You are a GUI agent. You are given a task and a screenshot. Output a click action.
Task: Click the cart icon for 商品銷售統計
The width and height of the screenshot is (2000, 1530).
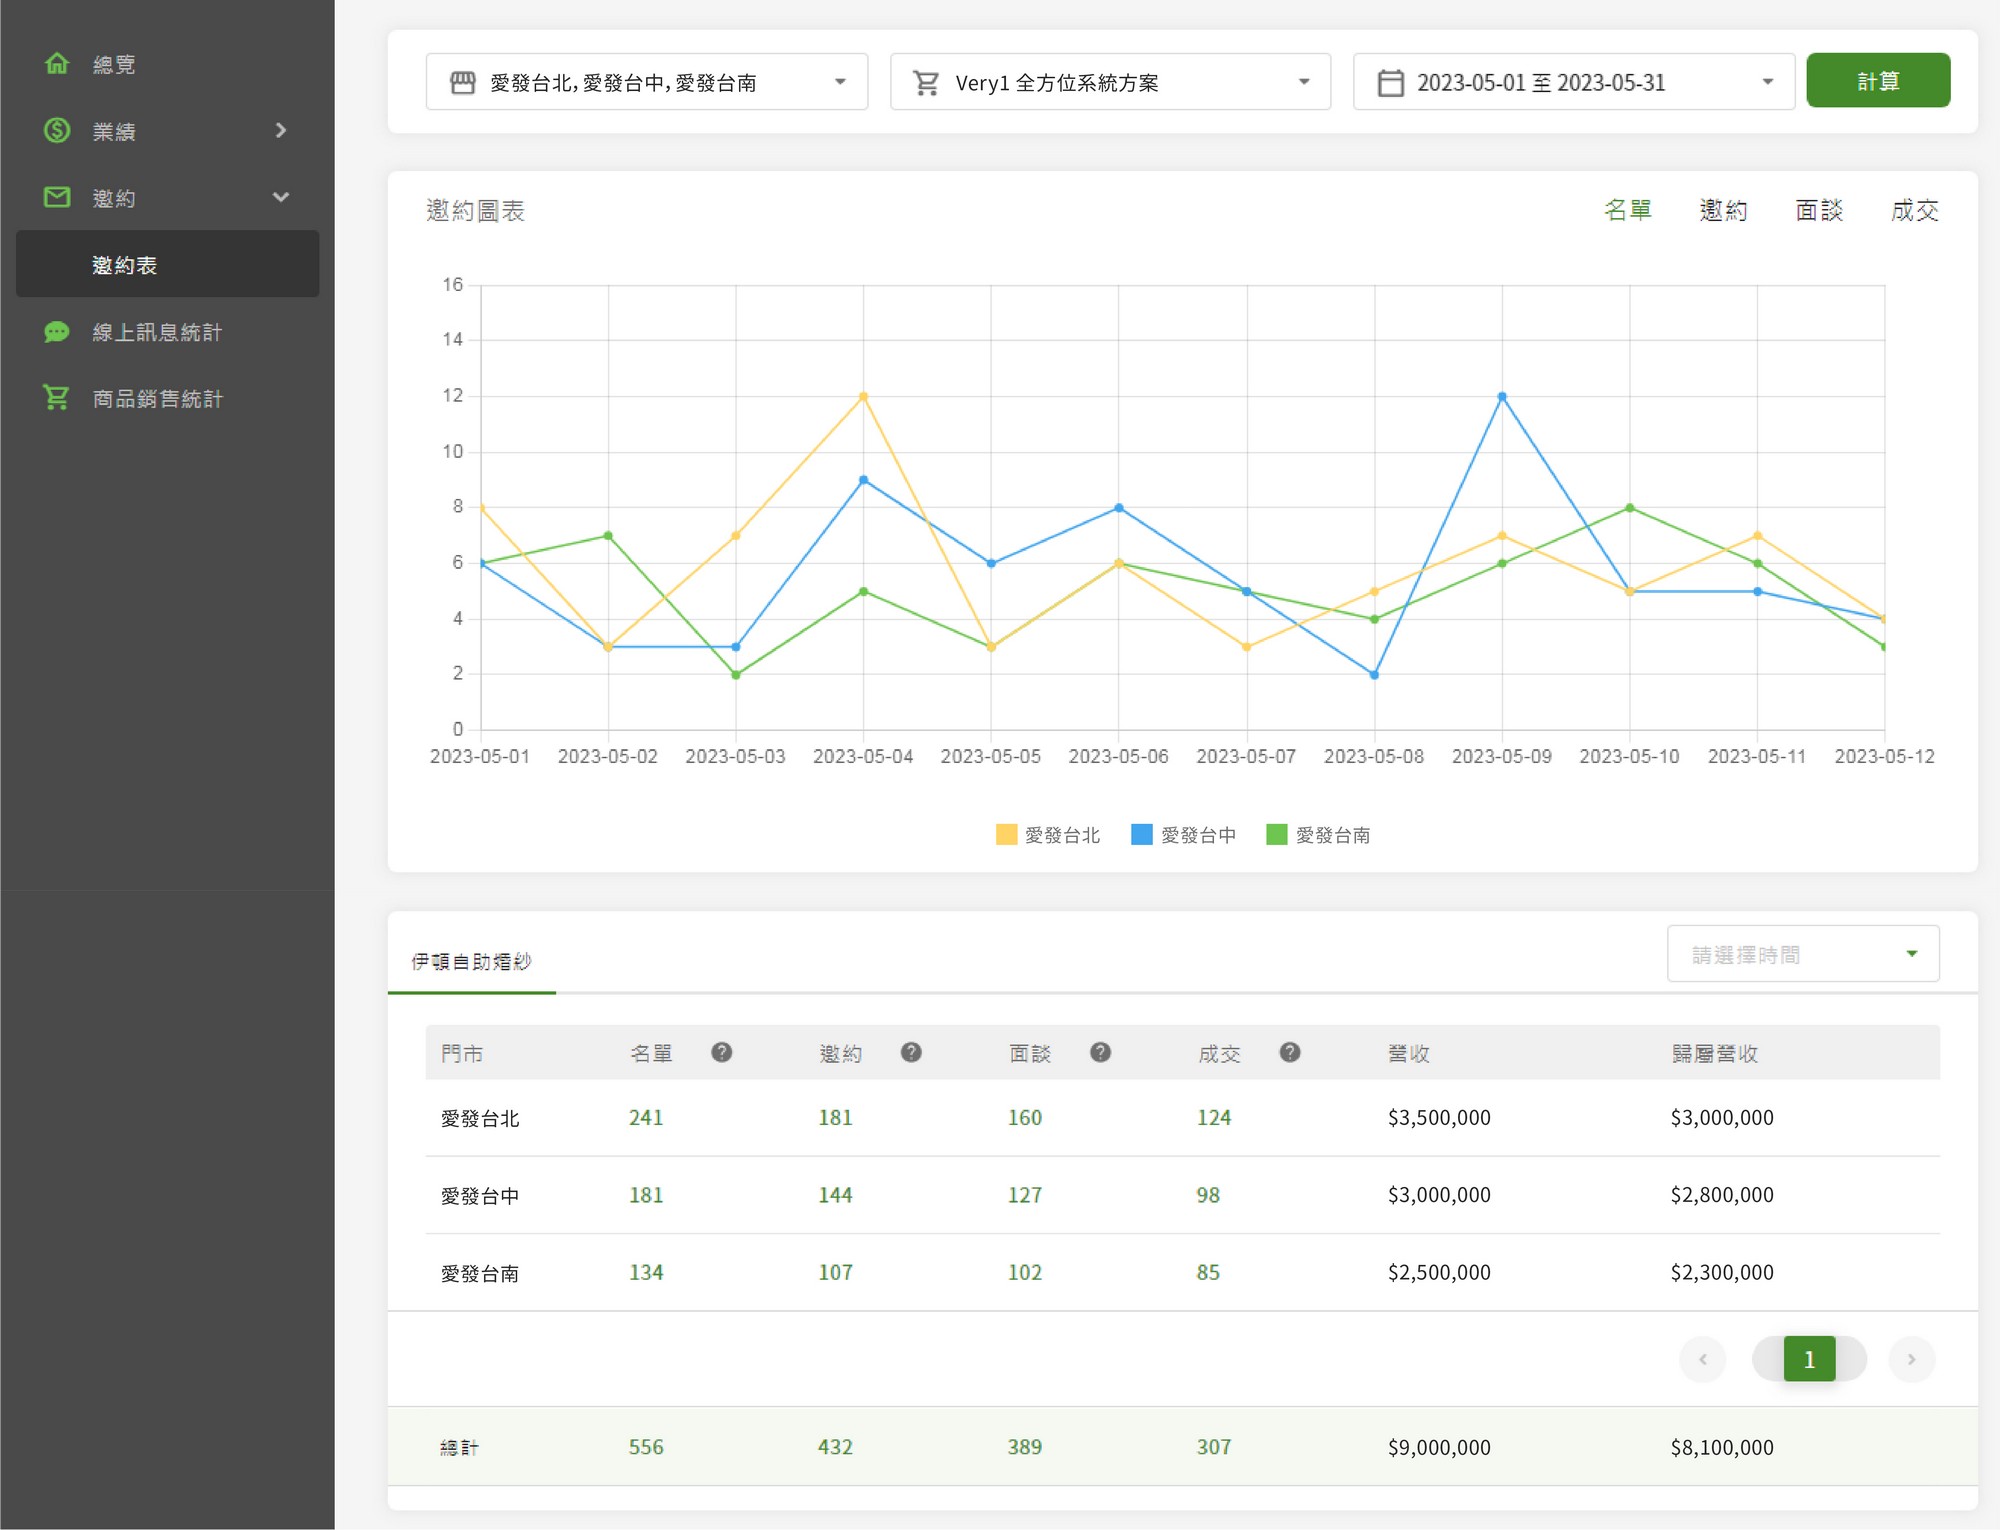tap(57, 398)
